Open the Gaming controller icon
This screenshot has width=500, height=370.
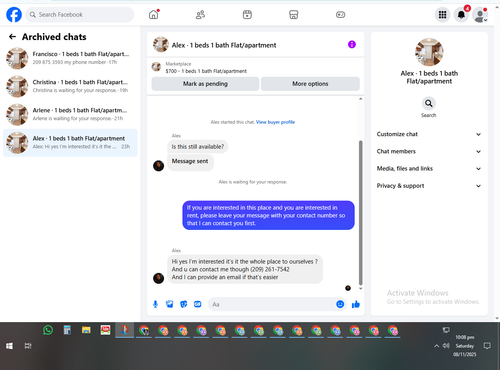coord(340,15)
